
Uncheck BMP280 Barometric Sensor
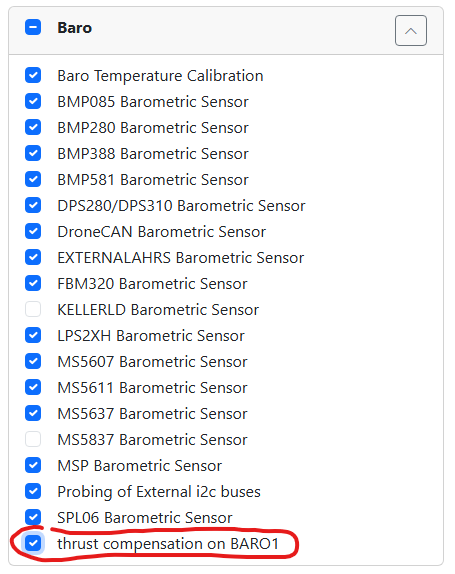33,127
